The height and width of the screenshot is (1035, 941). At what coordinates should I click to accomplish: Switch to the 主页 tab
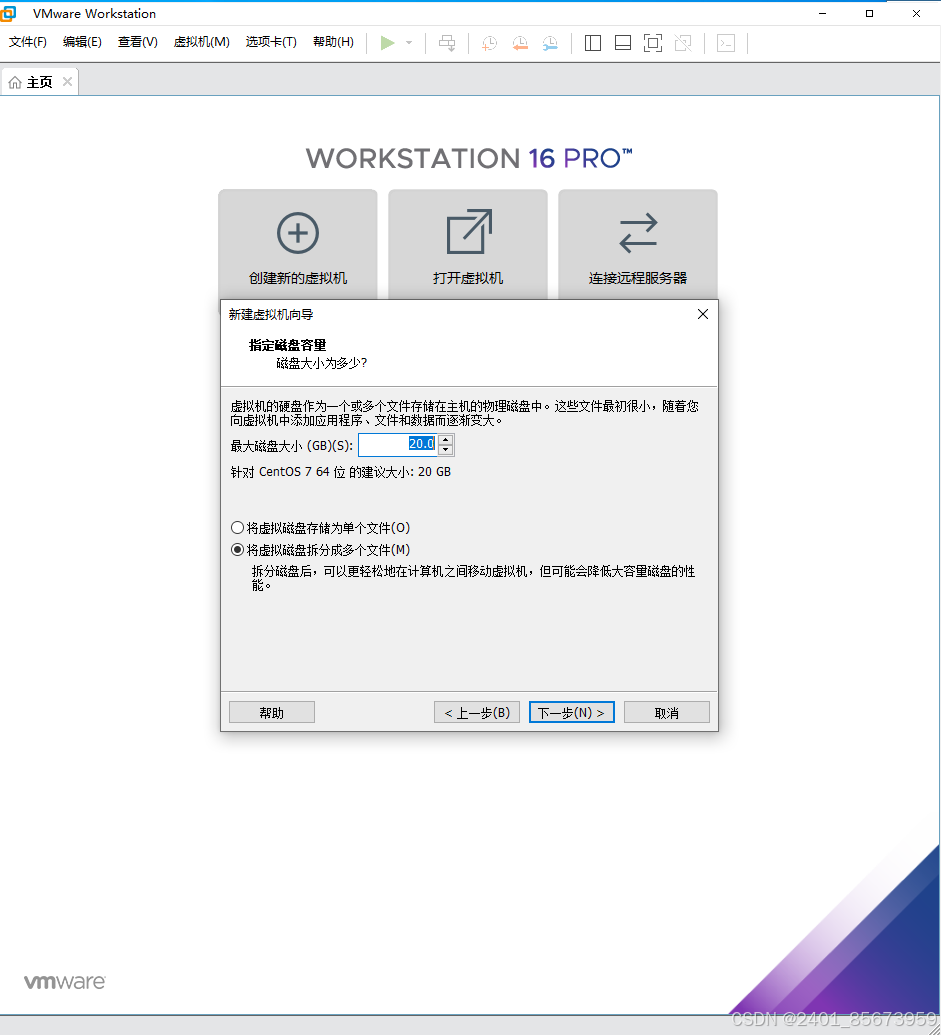click(39, 82)
